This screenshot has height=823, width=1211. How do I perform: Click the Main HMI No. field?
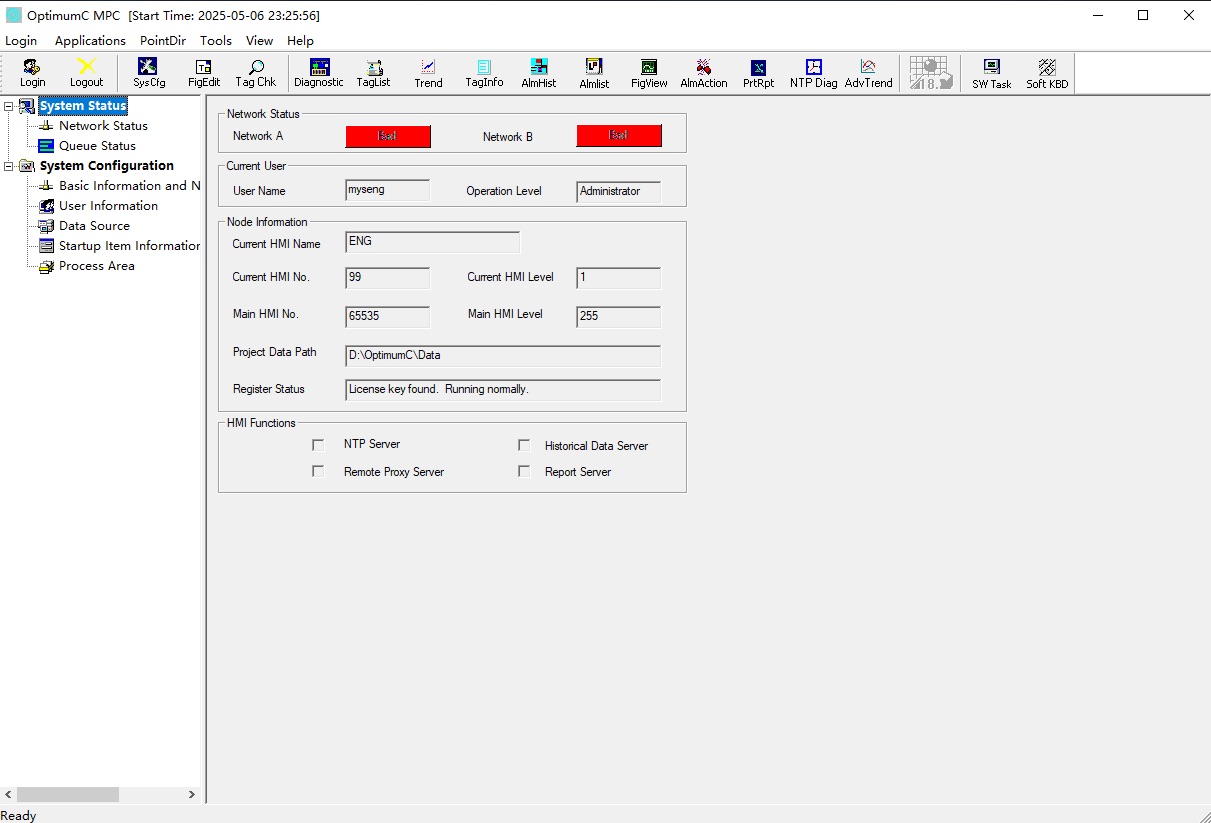tap(388, 317)
